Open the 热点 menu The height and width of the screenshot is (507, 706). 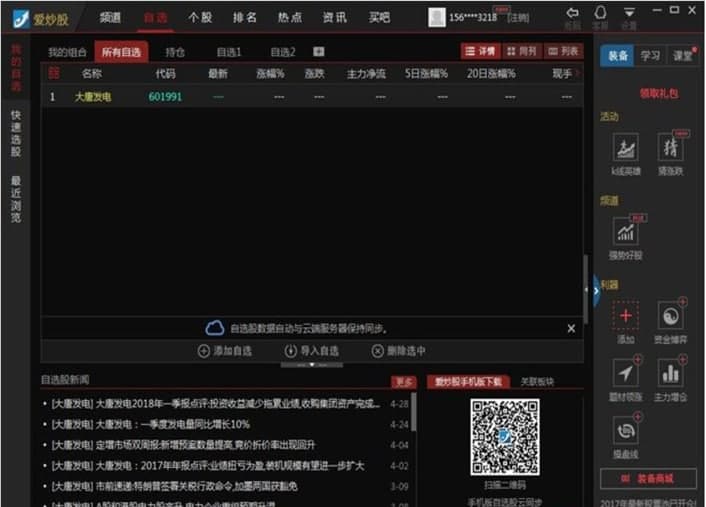(x=290, y=18)
